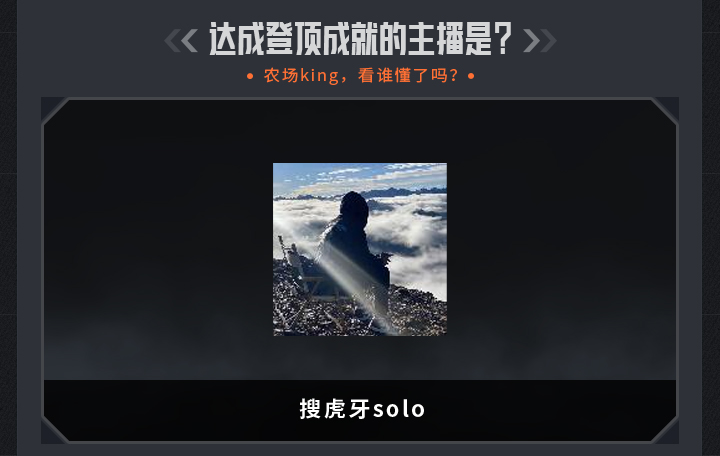720x456 pixels.
Task: Click the orange dot after 看谁懂了吗?
Action: click(471, 76)
